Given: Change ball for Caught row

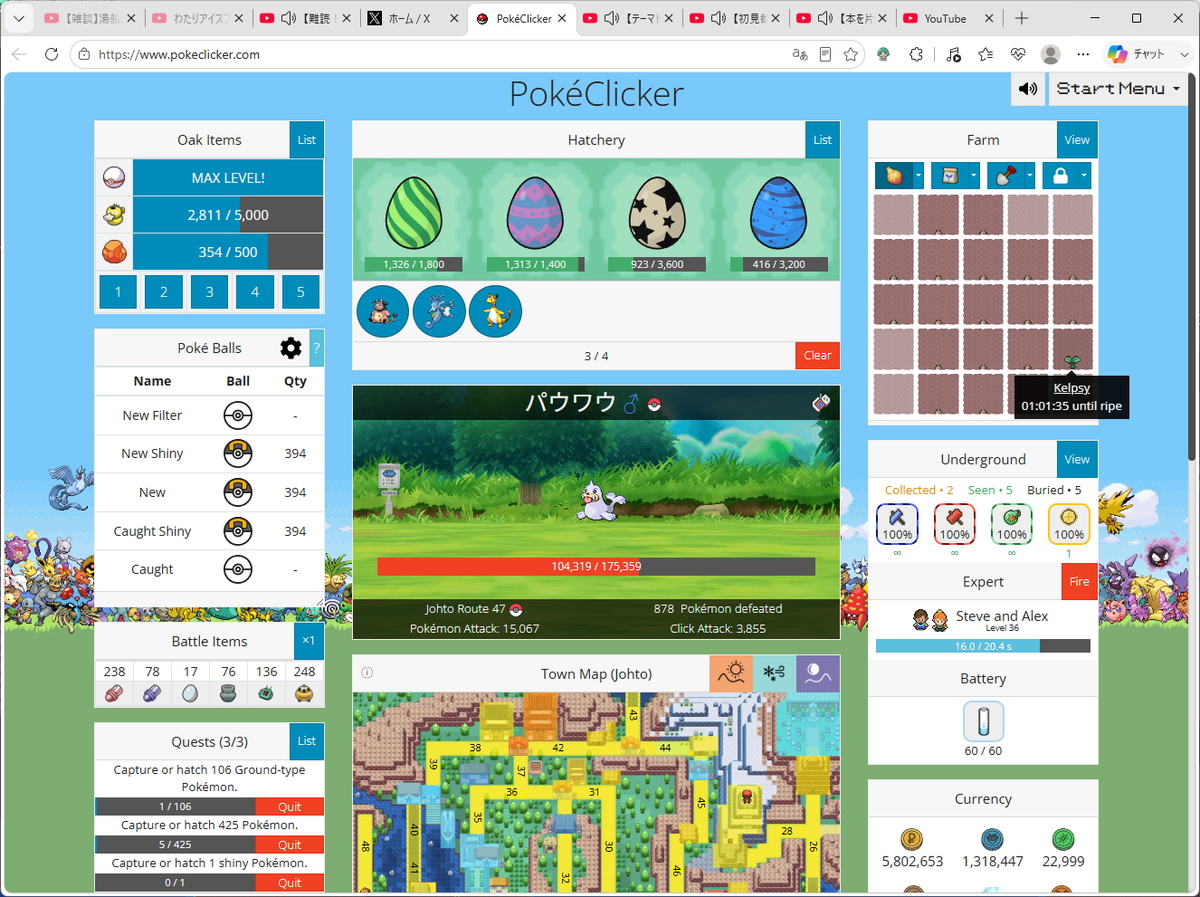Looking at the screenshot, I should click(x=238, y=569).
